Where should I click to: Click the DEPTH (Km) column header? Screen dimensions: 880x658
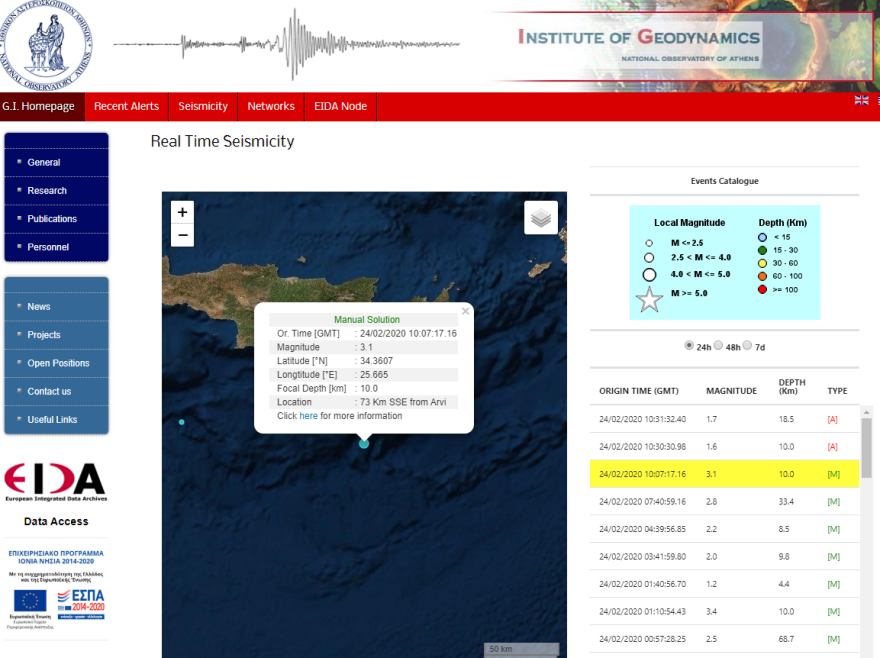click(x=791, y=386)
